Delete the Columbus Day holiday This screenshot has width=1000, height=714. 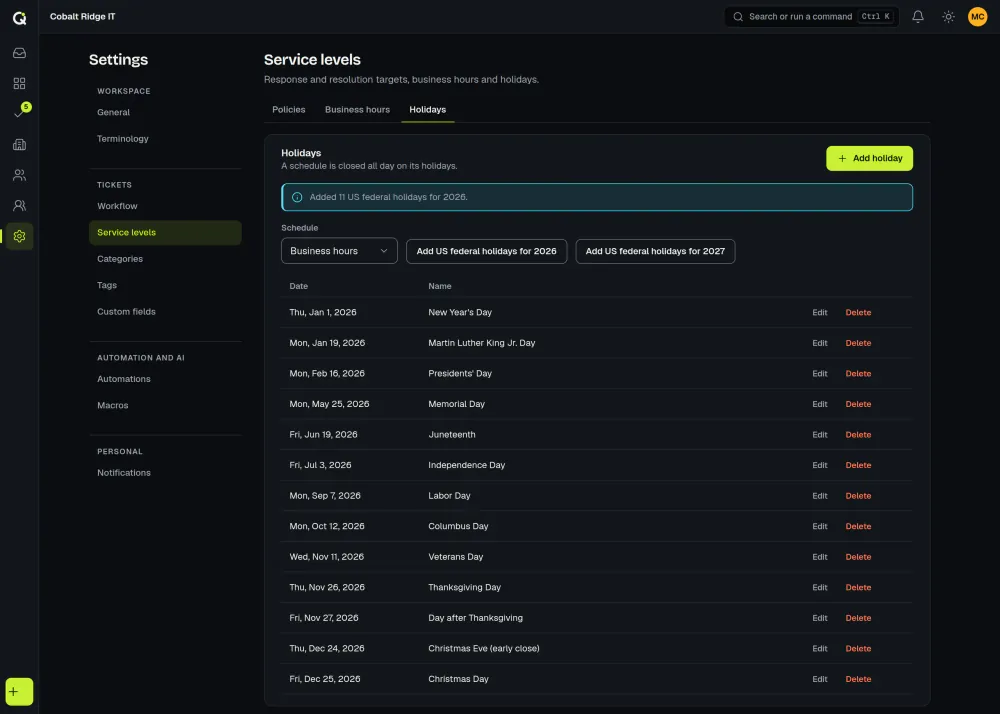click(x=858, y=527)
